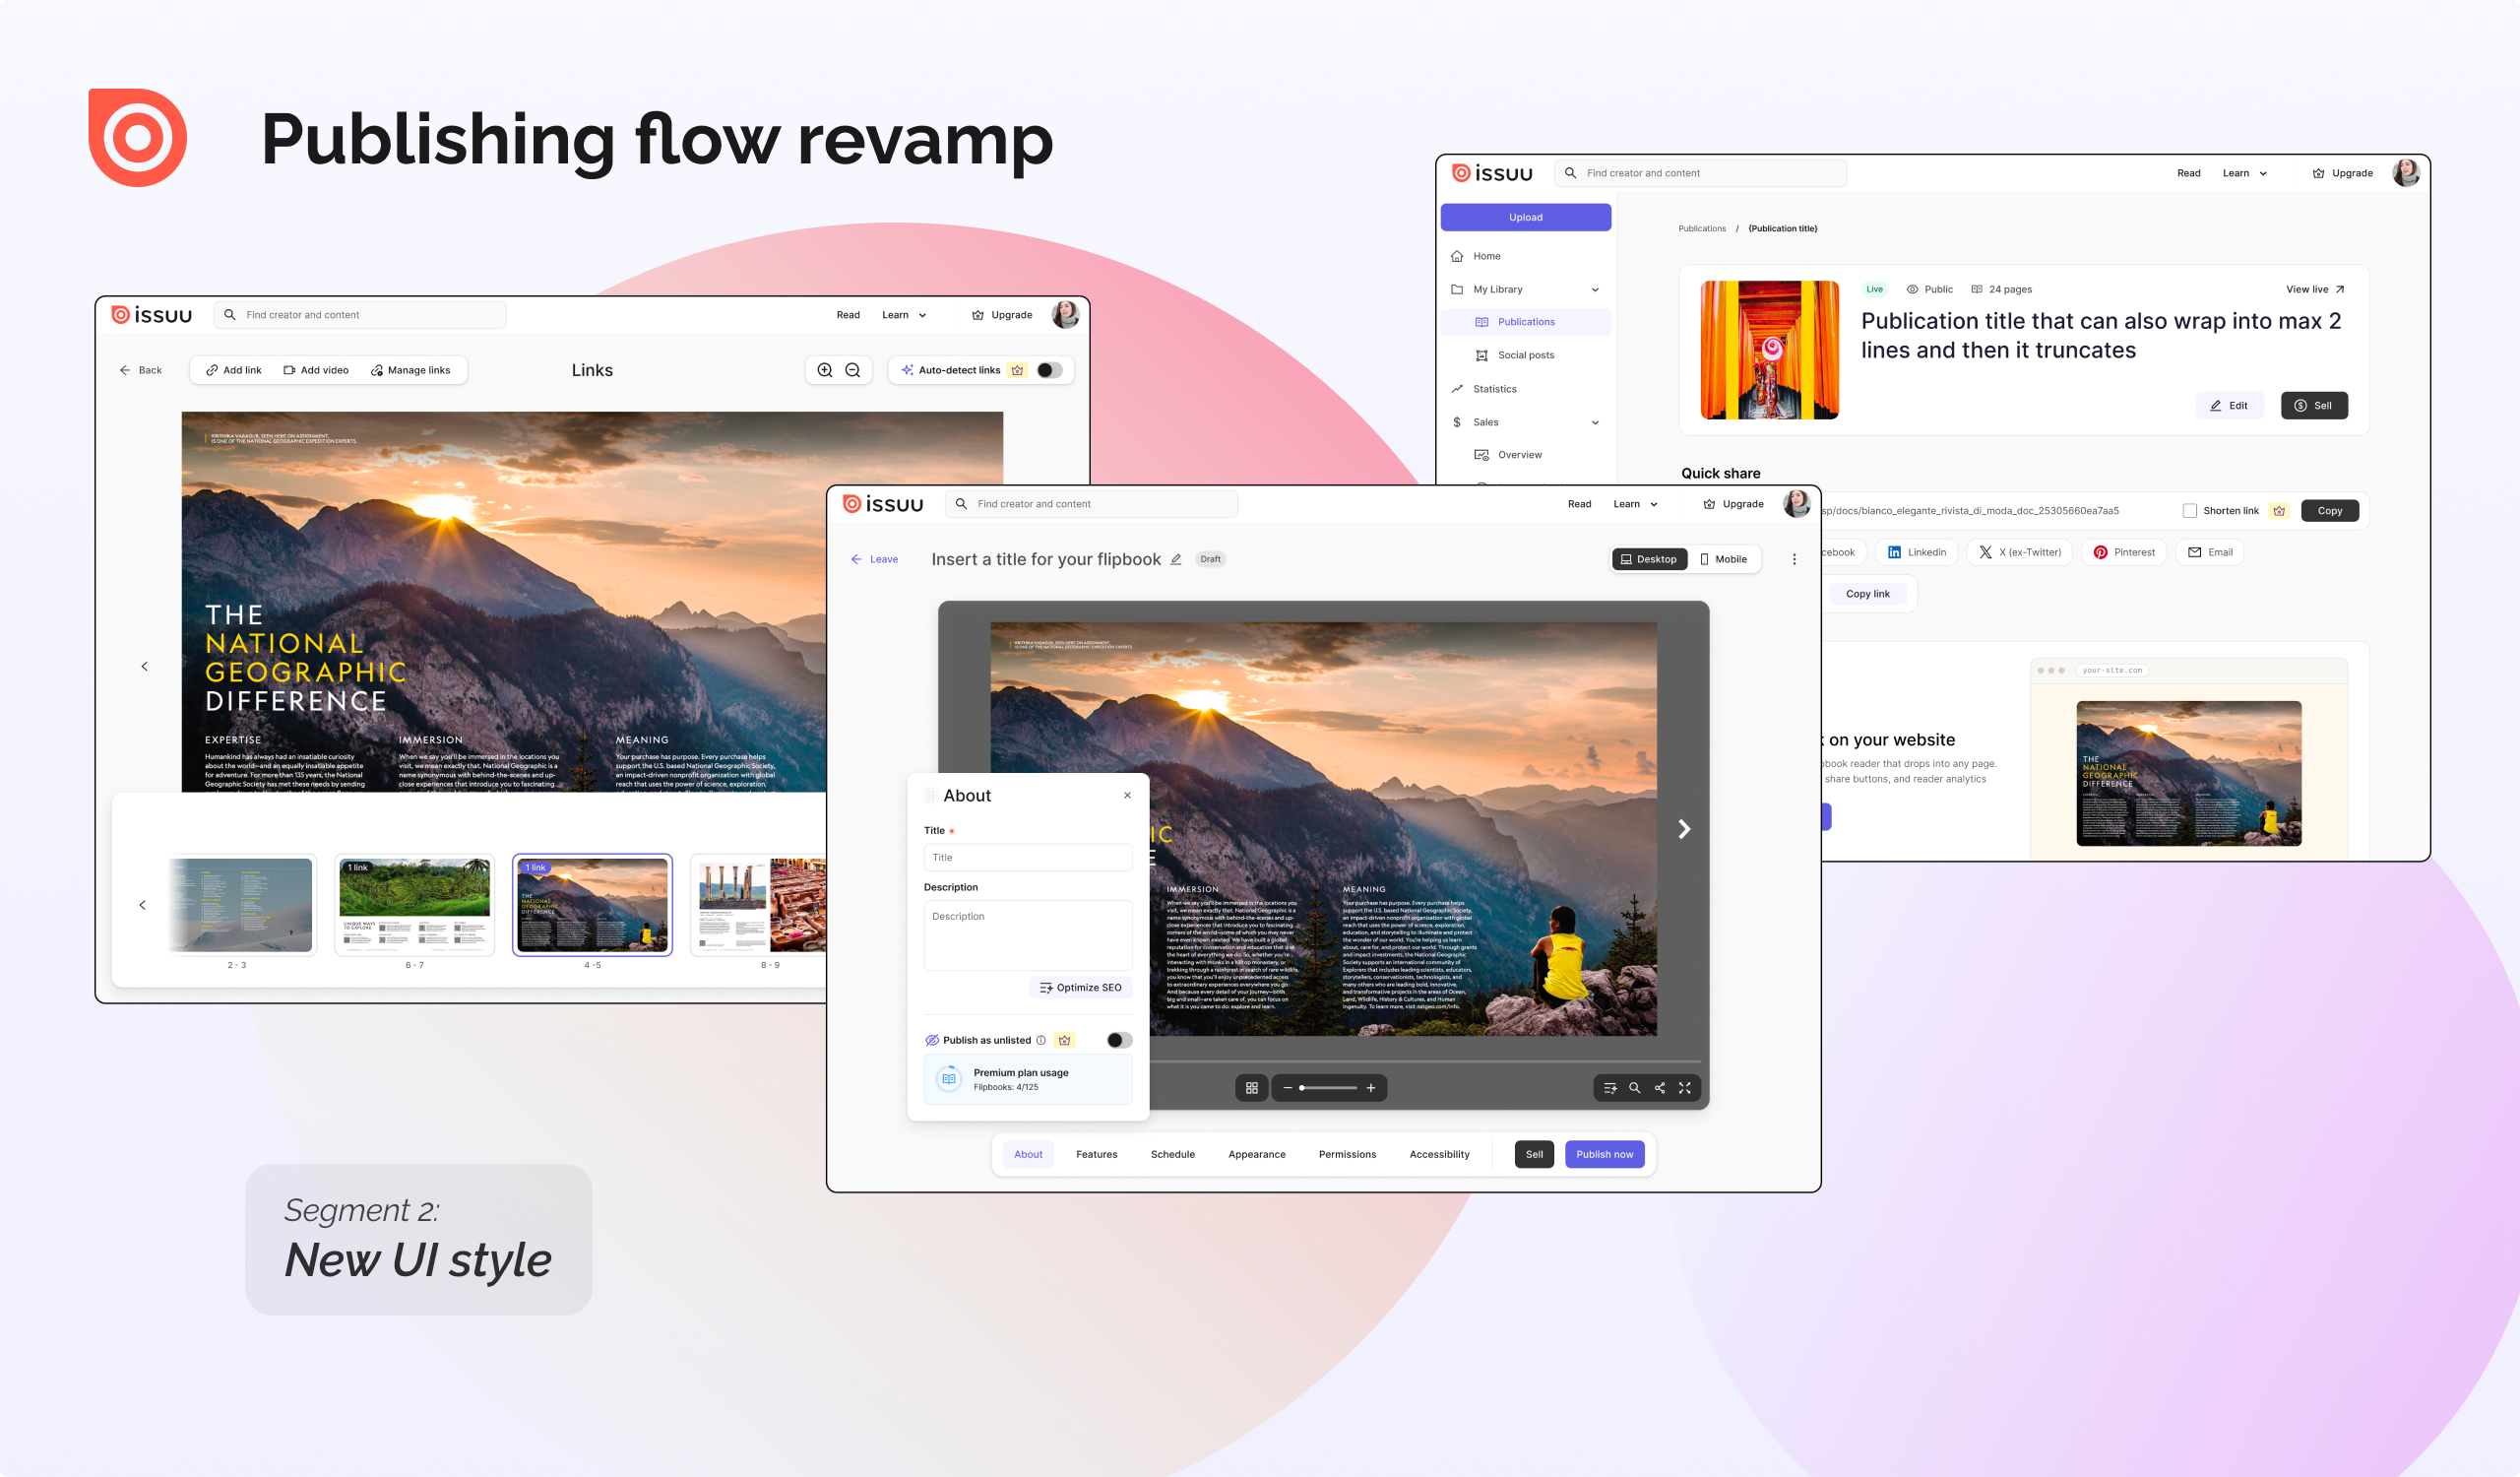Edit flipbook title with pencil icon
The height and width of the screenshot is (1477, 2520).
coord(1176,559)
